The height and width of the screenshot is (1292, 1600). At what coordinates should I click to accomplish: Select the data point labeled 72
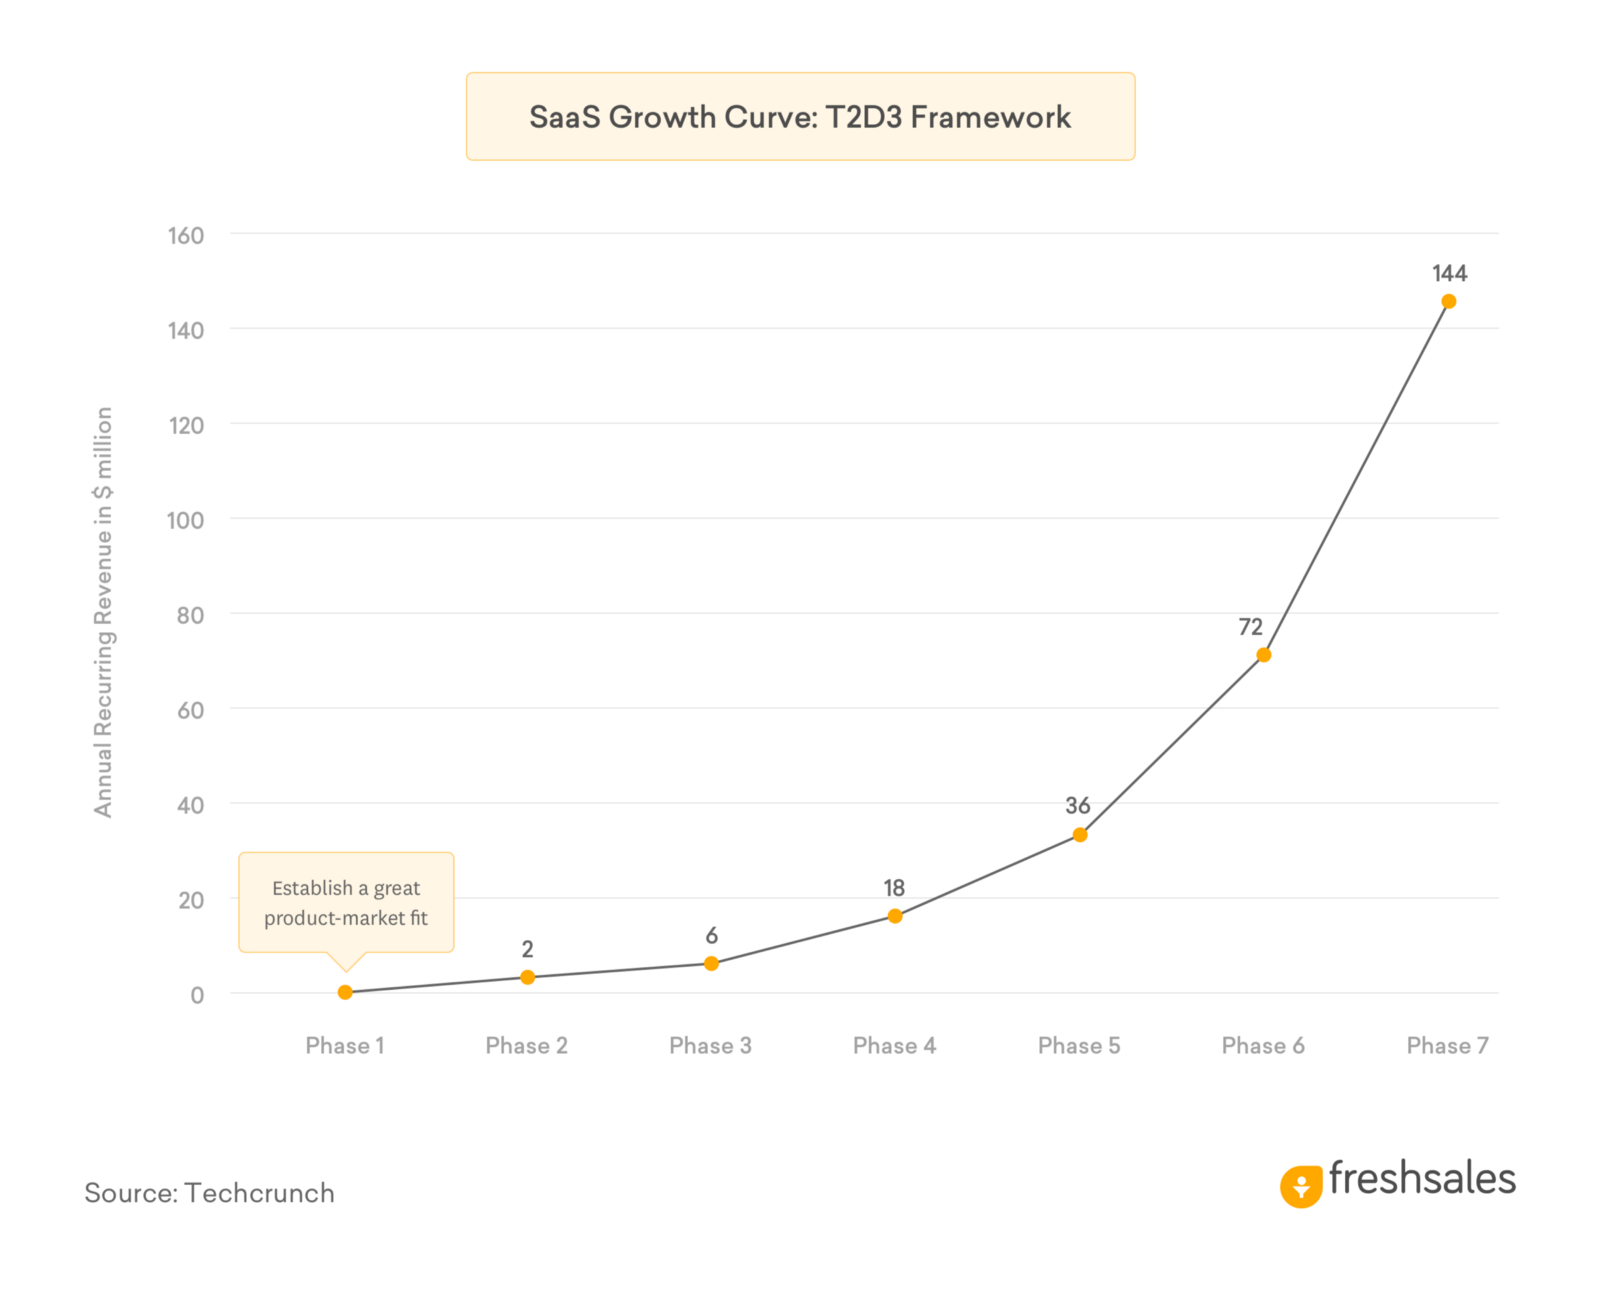point(1264,655)
